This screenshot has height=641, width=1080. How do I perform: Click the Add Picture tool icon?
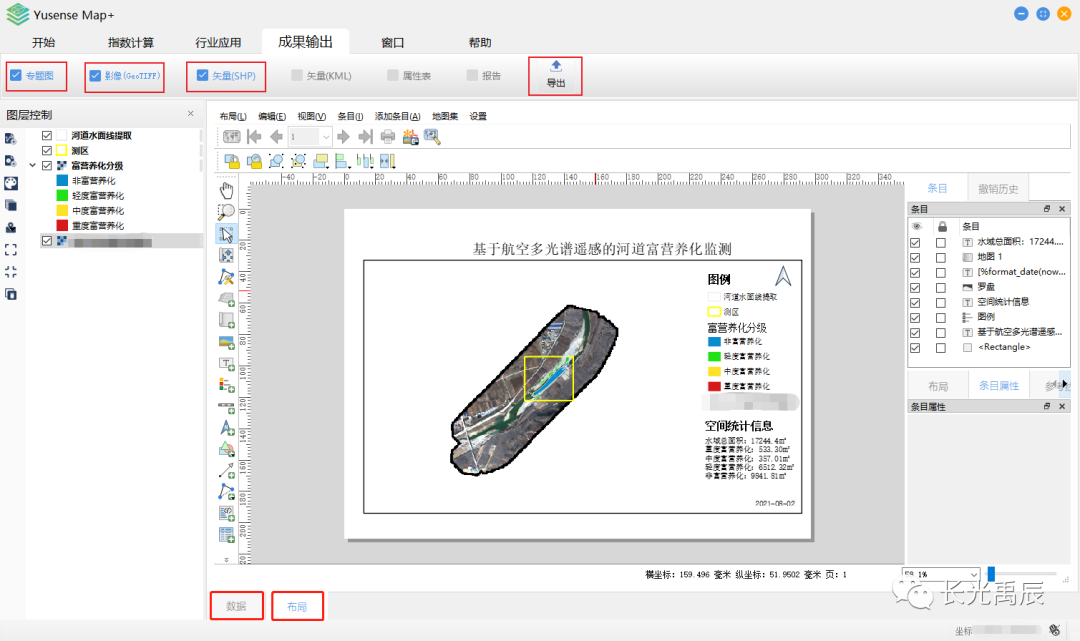click(227, 342)
